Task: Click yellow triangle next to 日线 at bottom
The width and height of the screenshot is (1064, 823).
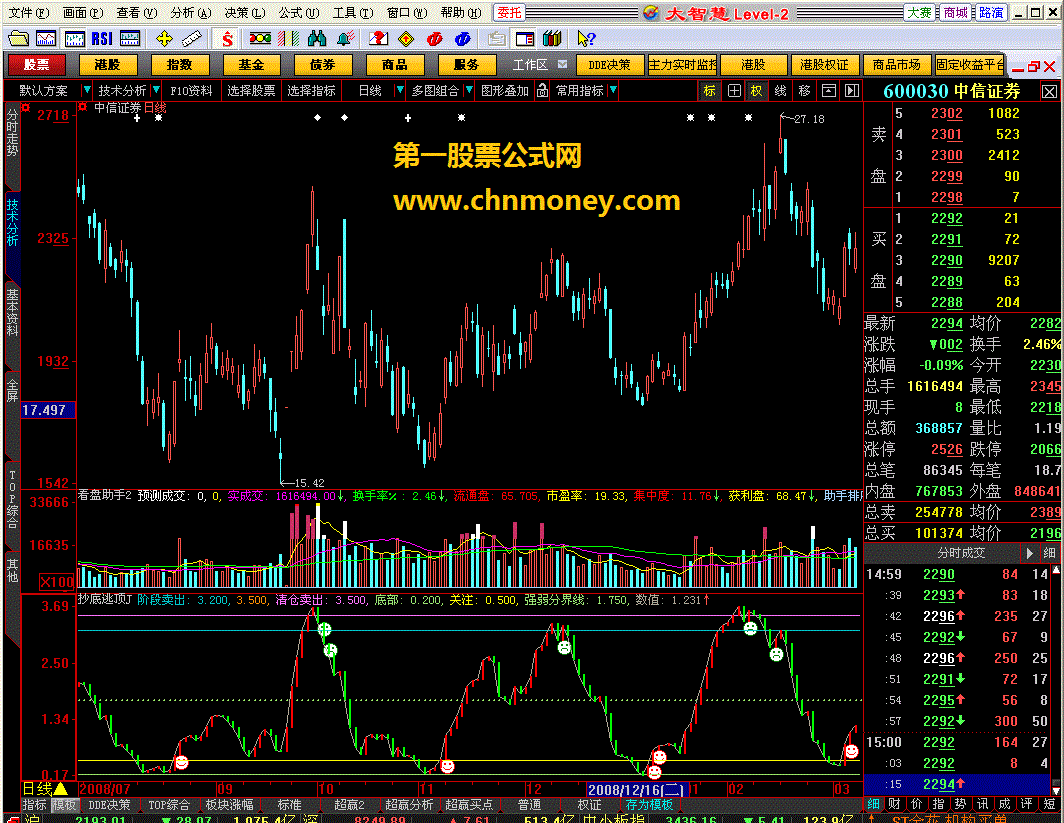Action: click(x=60, y=788)
